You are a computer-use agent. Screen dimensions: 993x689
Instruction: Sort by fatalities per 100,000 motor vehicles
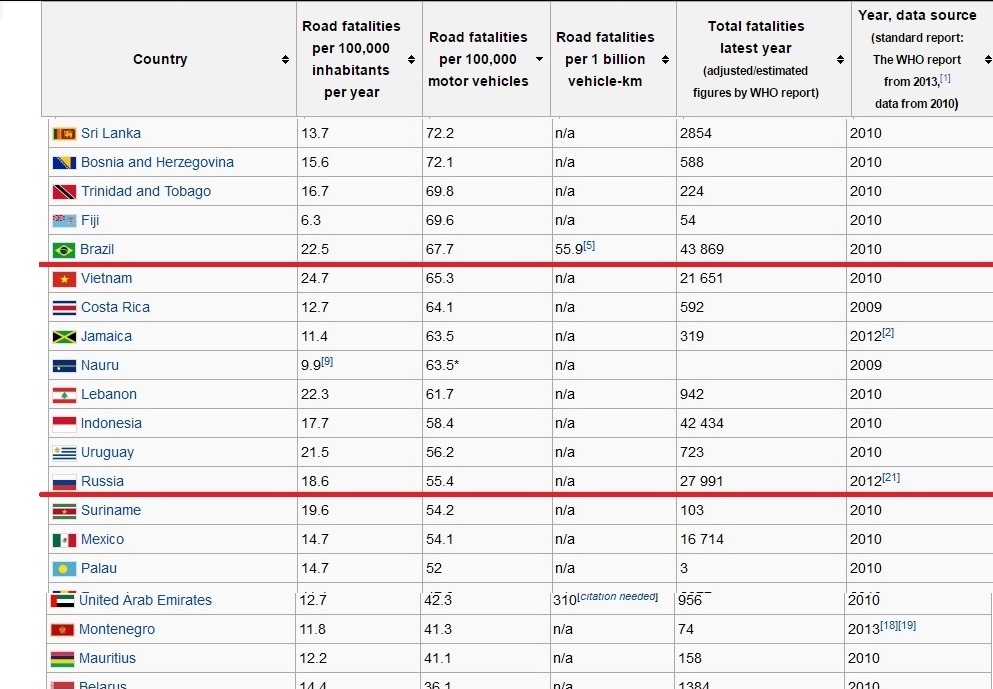pyautogui.click(x=539, y=60)
